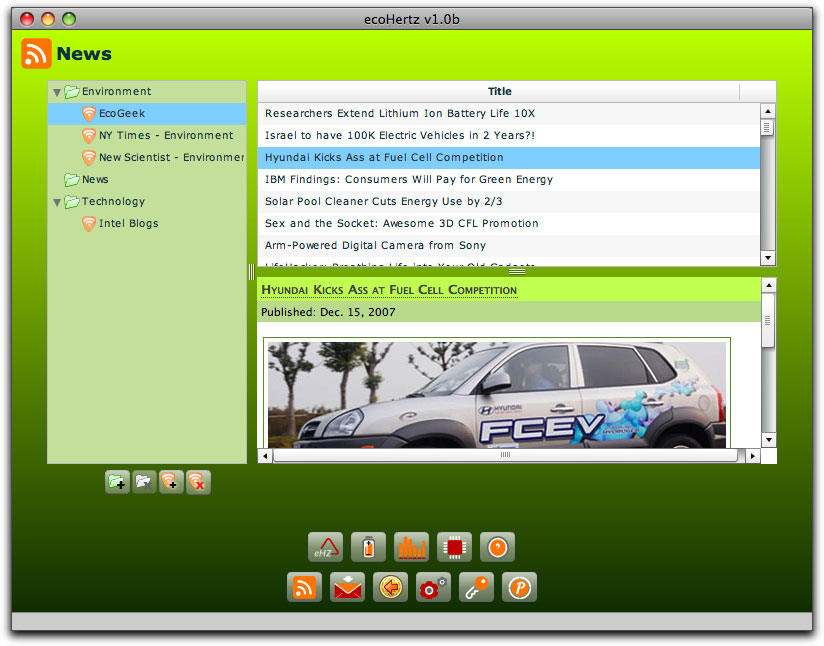Open the orange question mark help icon
This screenshot has width=824, height=646.
(497, 547)
